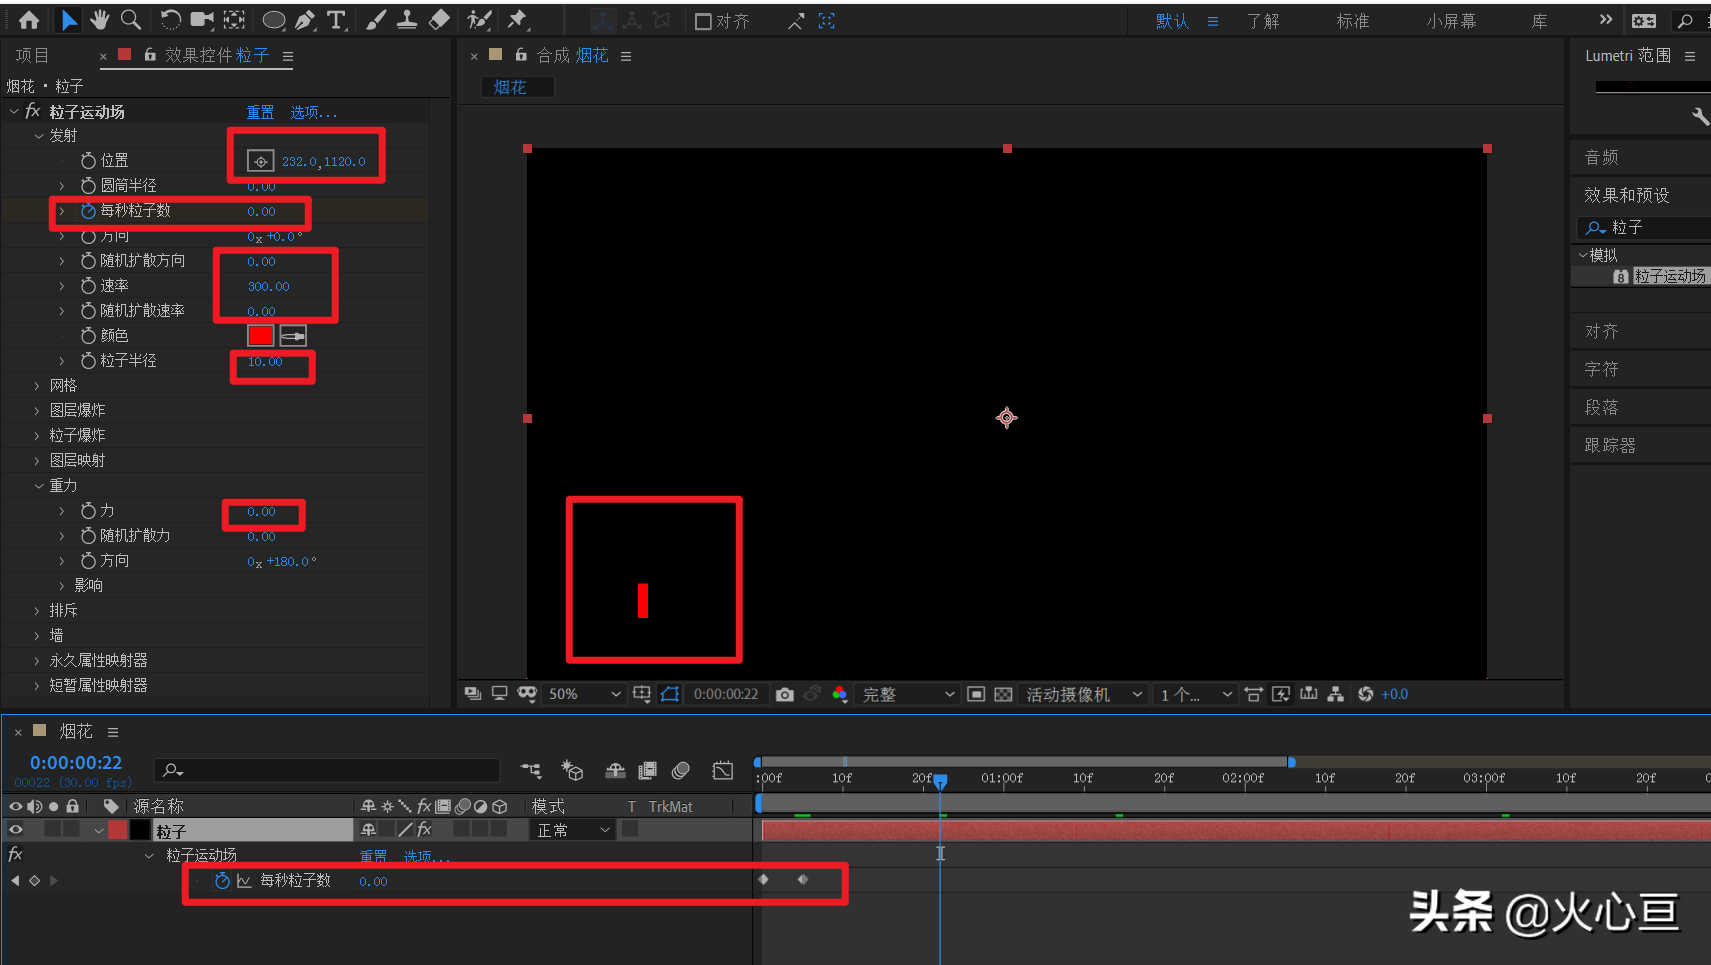
Task: Expand the 永久属性映射器 group
Action: 38,661
